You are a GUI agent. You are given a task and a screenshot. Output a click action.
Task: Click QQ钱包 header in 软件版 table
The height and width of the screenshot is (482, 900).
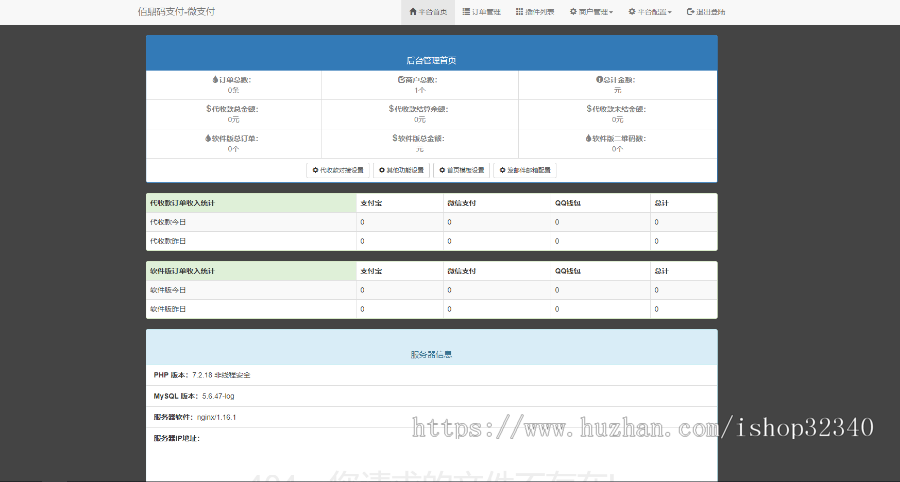[568, 271]
